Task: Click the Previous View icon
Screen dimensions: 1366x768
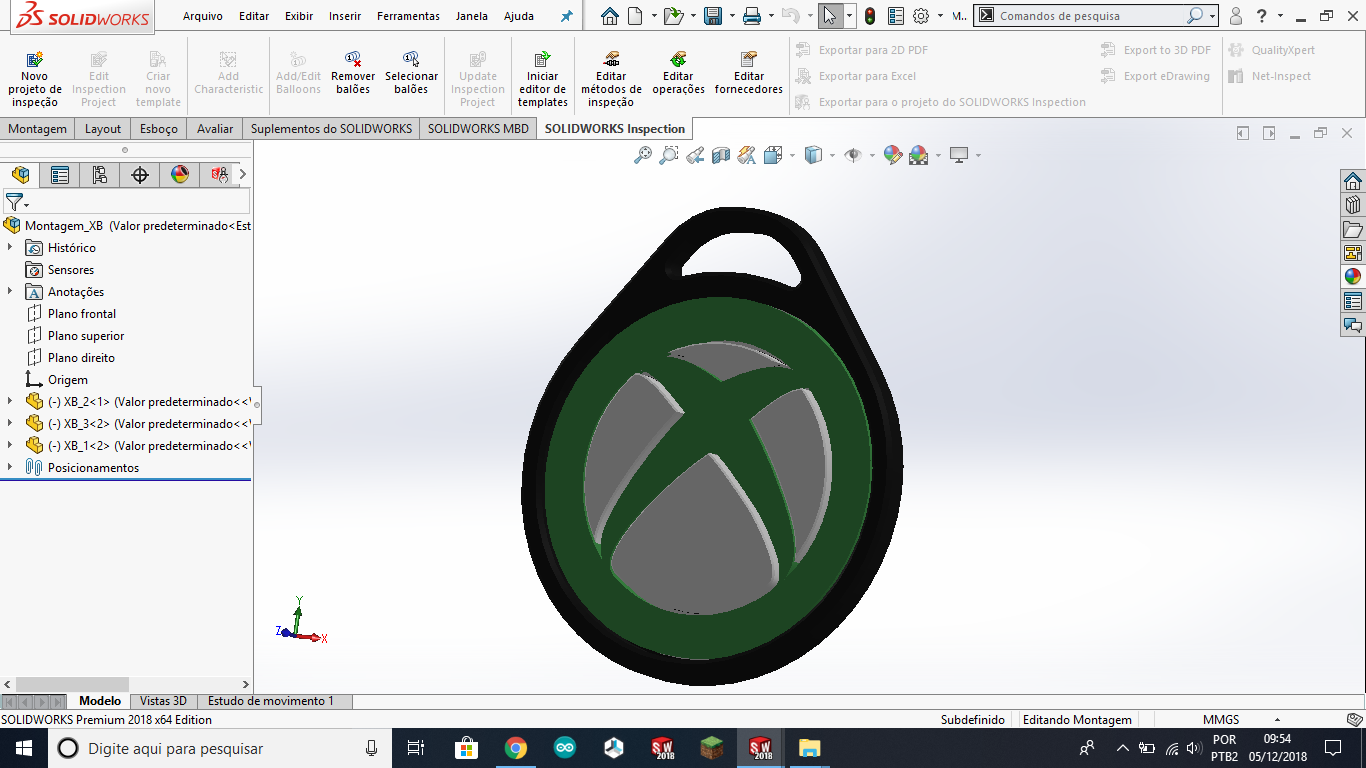Action: click(695, 155)
